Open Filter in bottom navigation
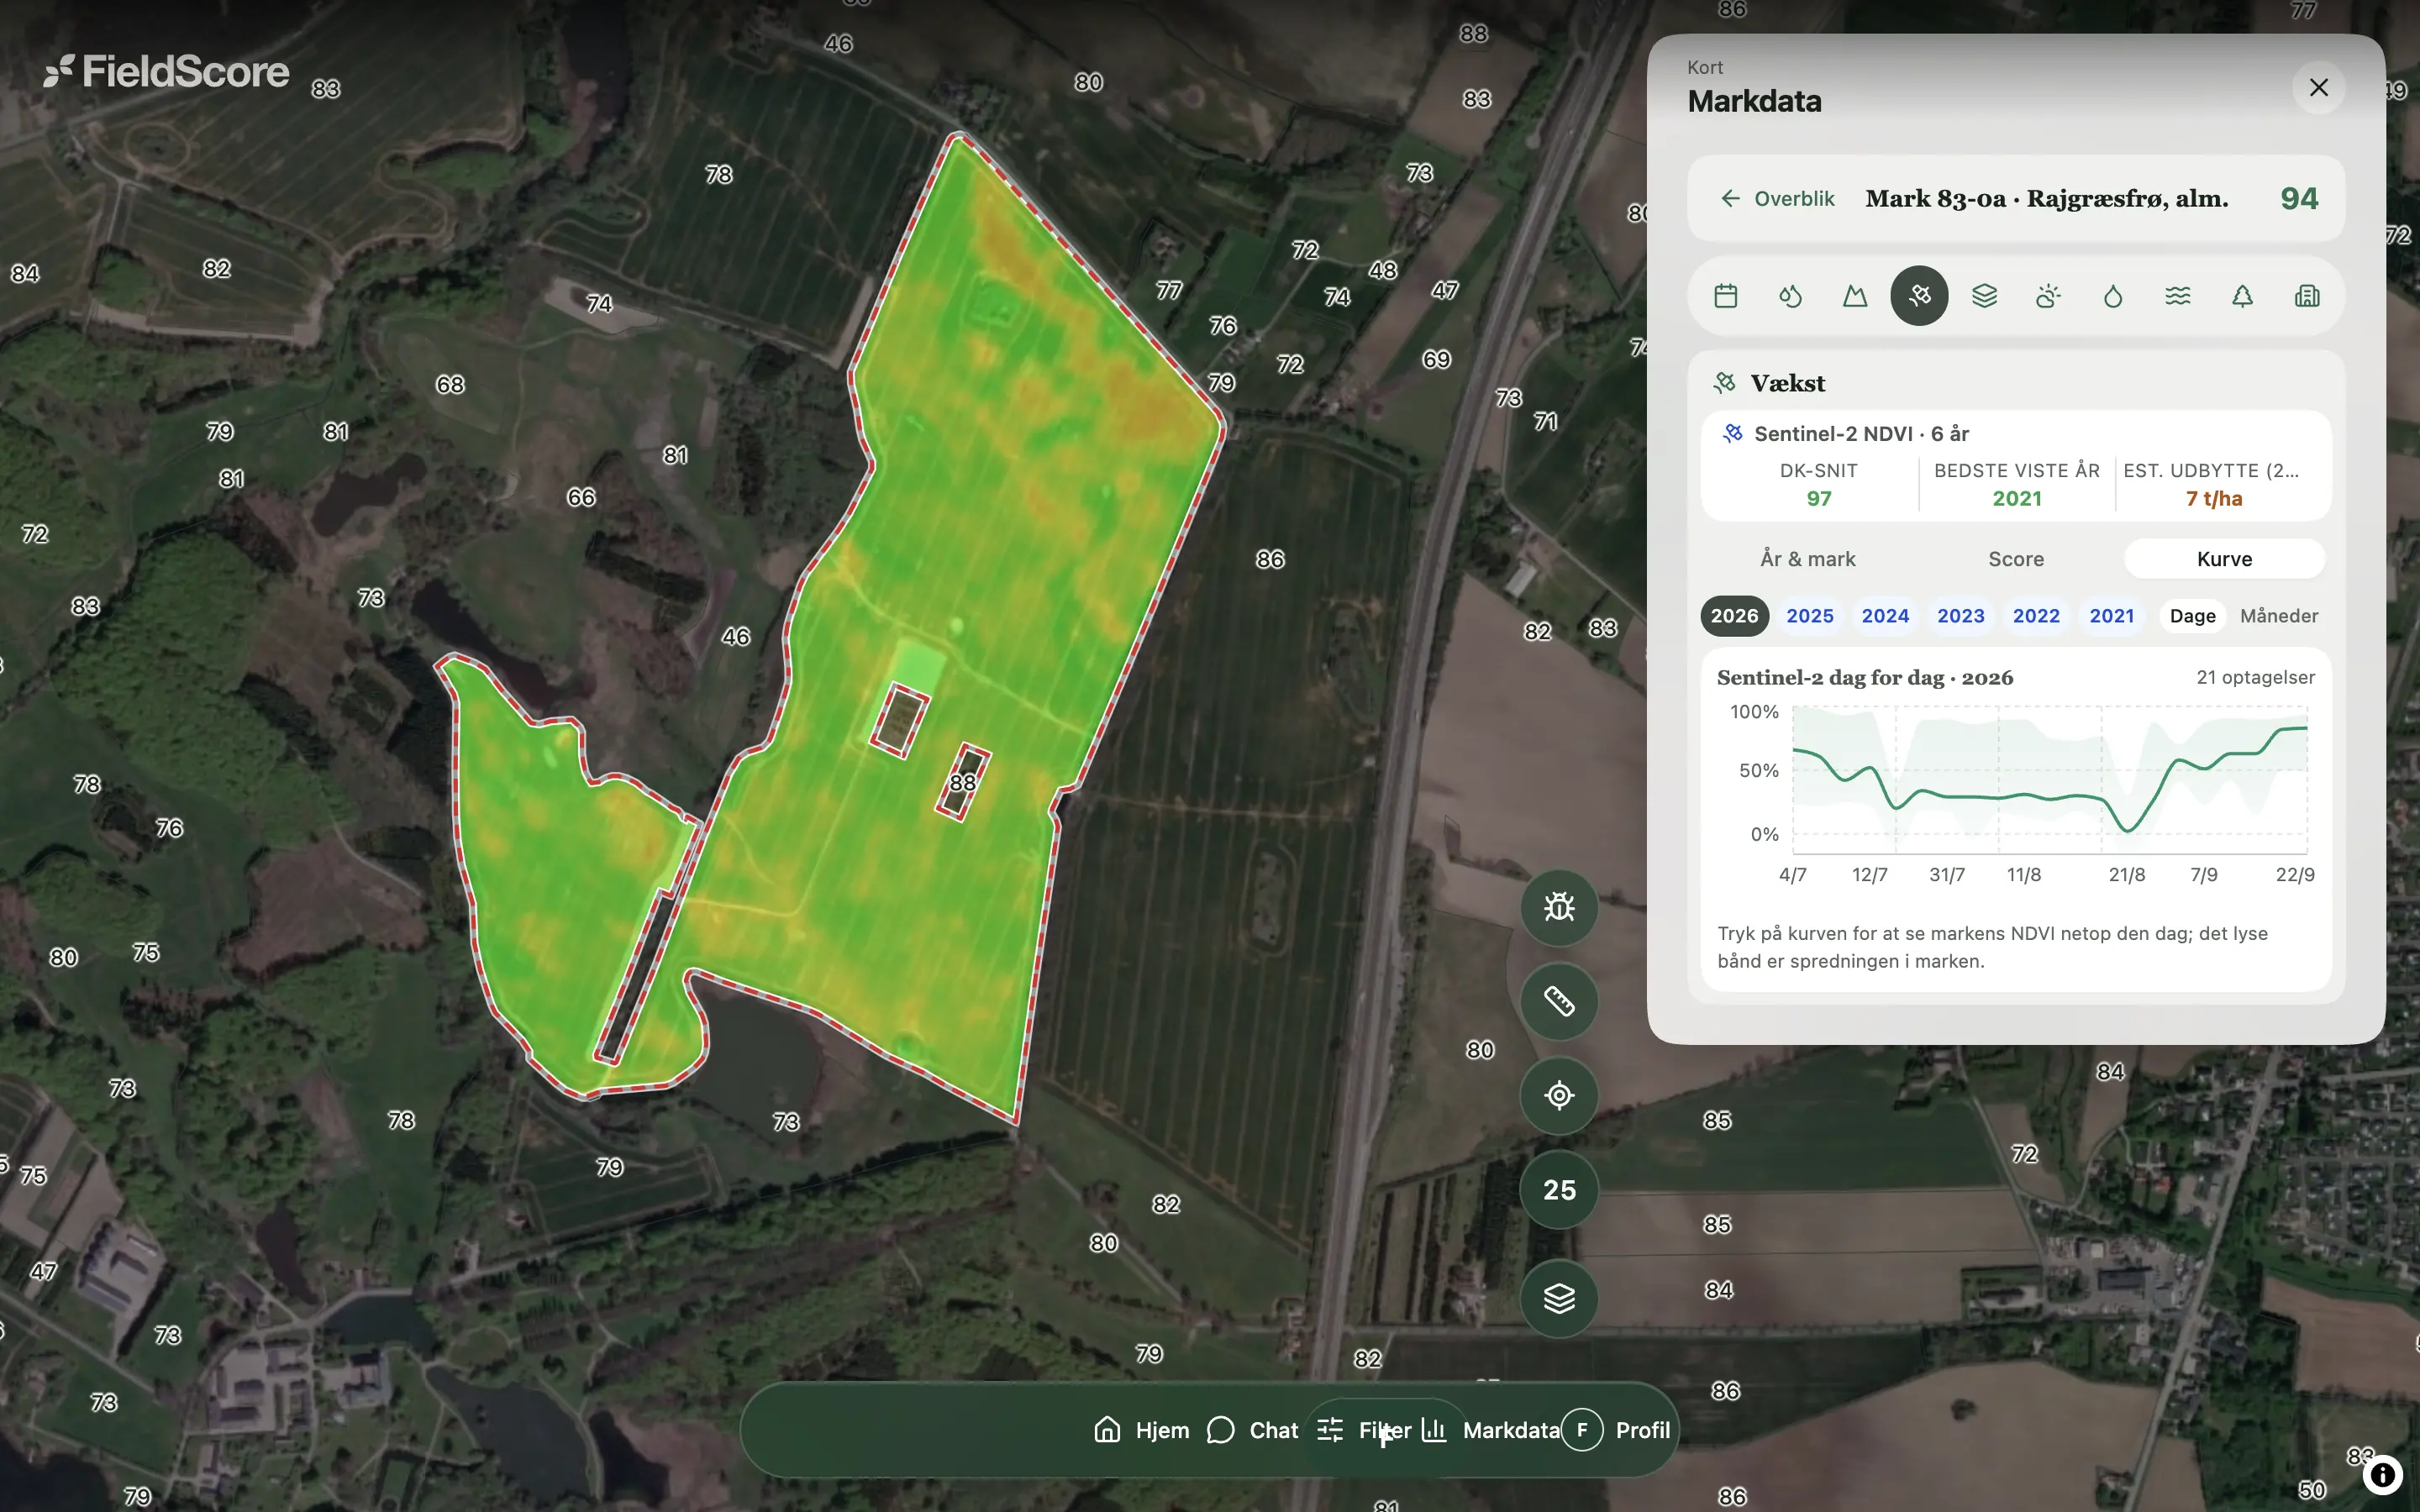This screenshot has width=2420, height=1512. point(1364,1430)
